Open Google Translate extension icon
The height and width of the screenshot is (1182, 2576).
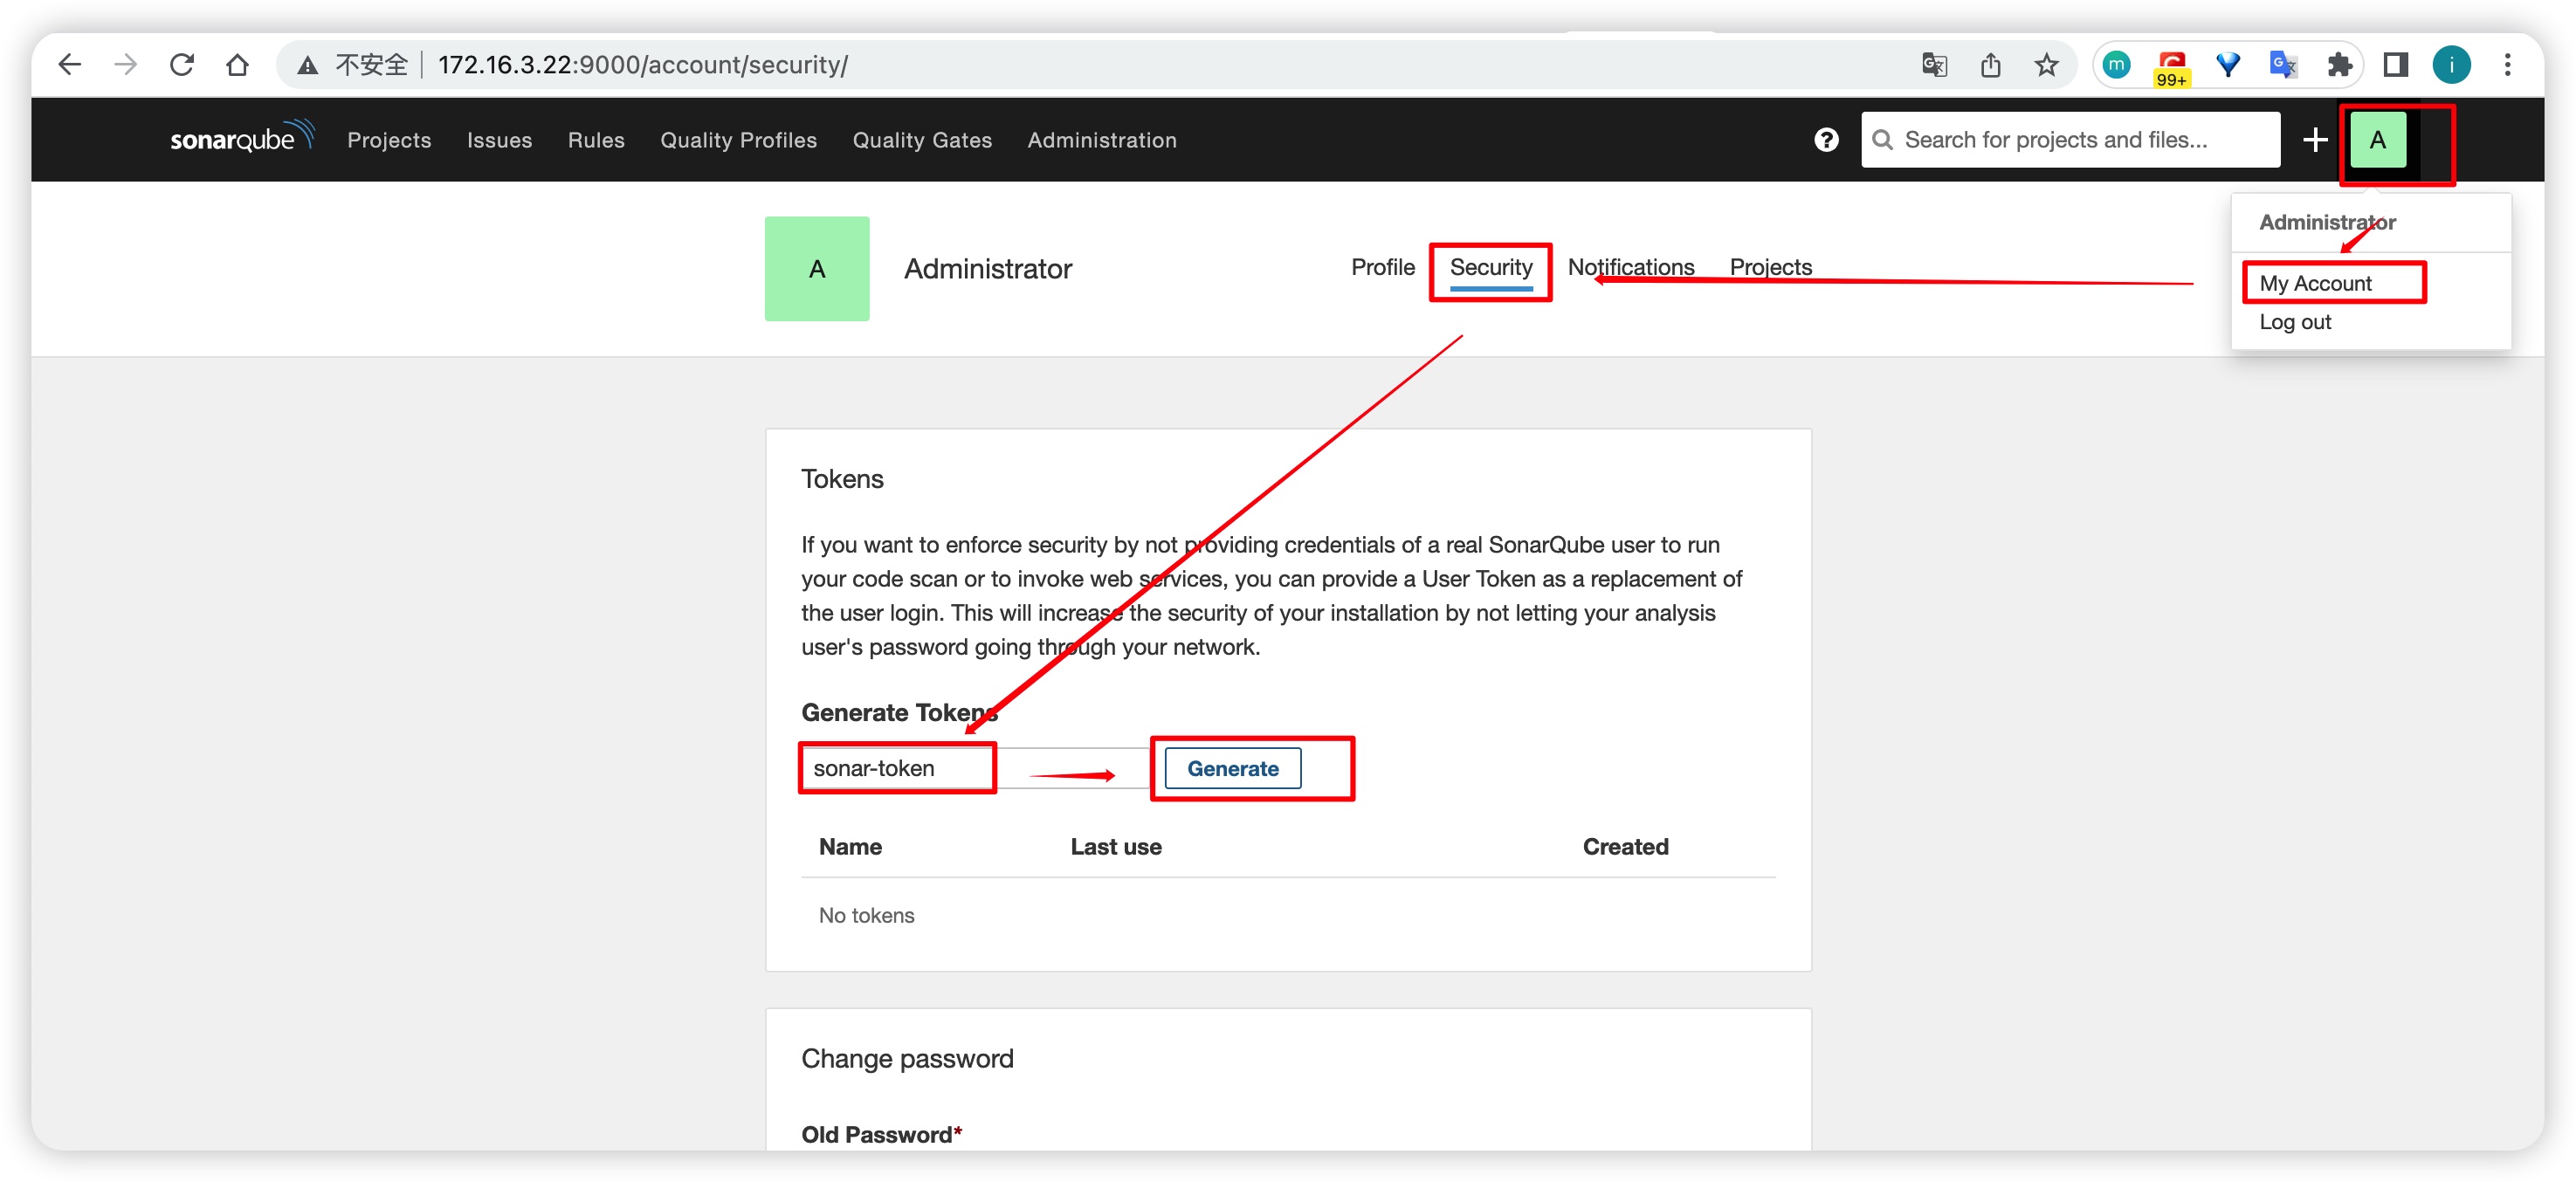point(2283,65)
